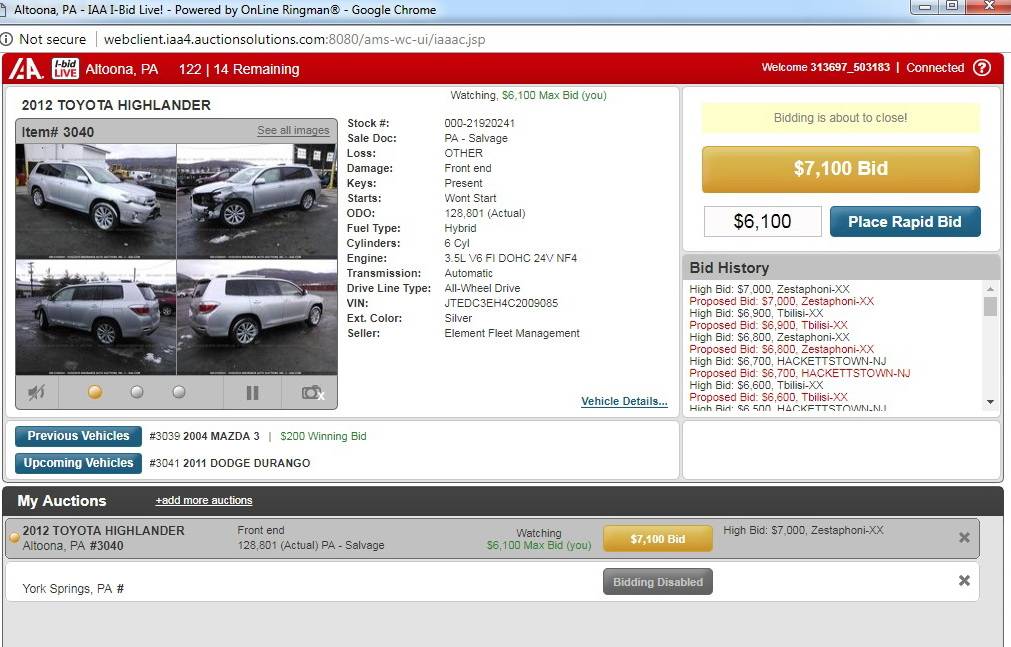
Task: Open the See all images link
Action: 293,130
